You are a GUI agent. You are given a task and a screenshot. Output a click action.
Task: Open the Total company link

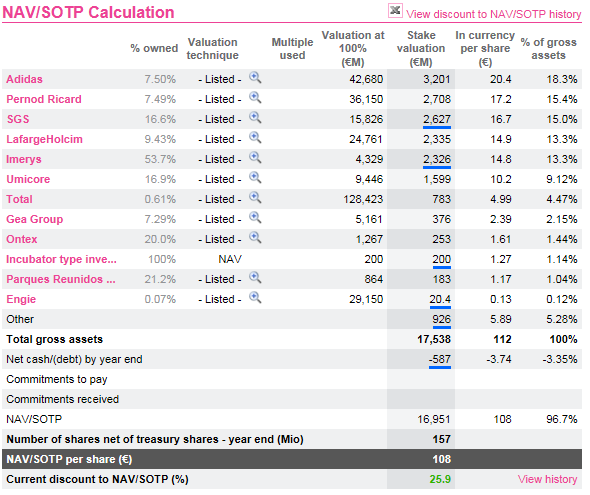click(19, 199)
